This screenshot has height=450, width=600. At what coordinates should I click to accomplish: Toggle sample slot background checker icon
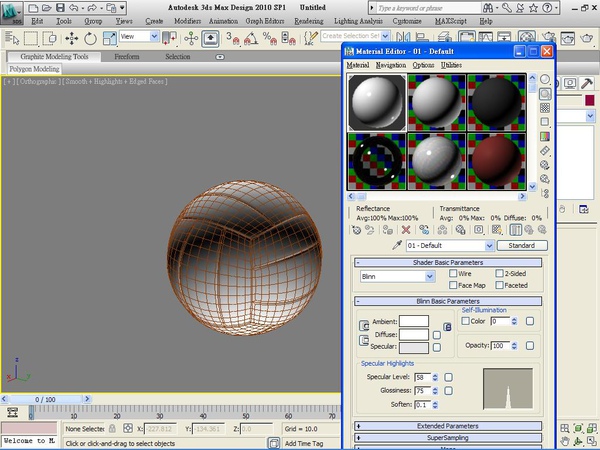[545, 108]
